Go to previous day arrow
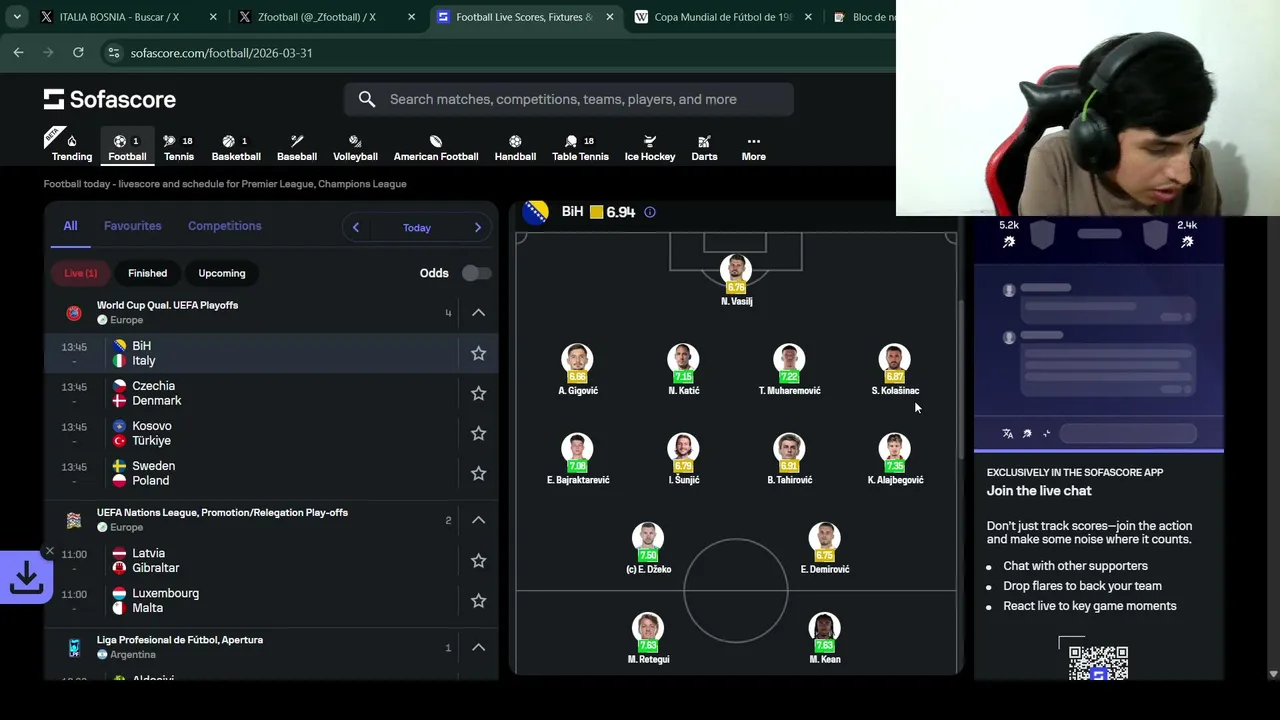 point(356,228)
